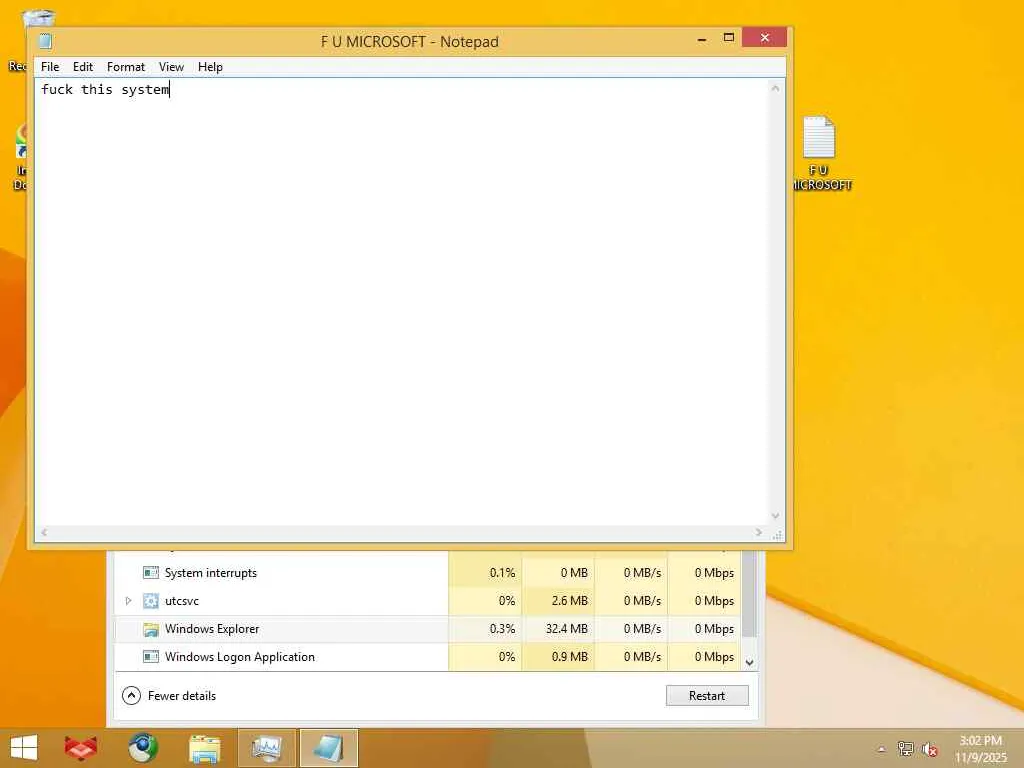Close the F U MICROSOFT Notepad window
Screen dimensions: 1024x768
point(764,38)
